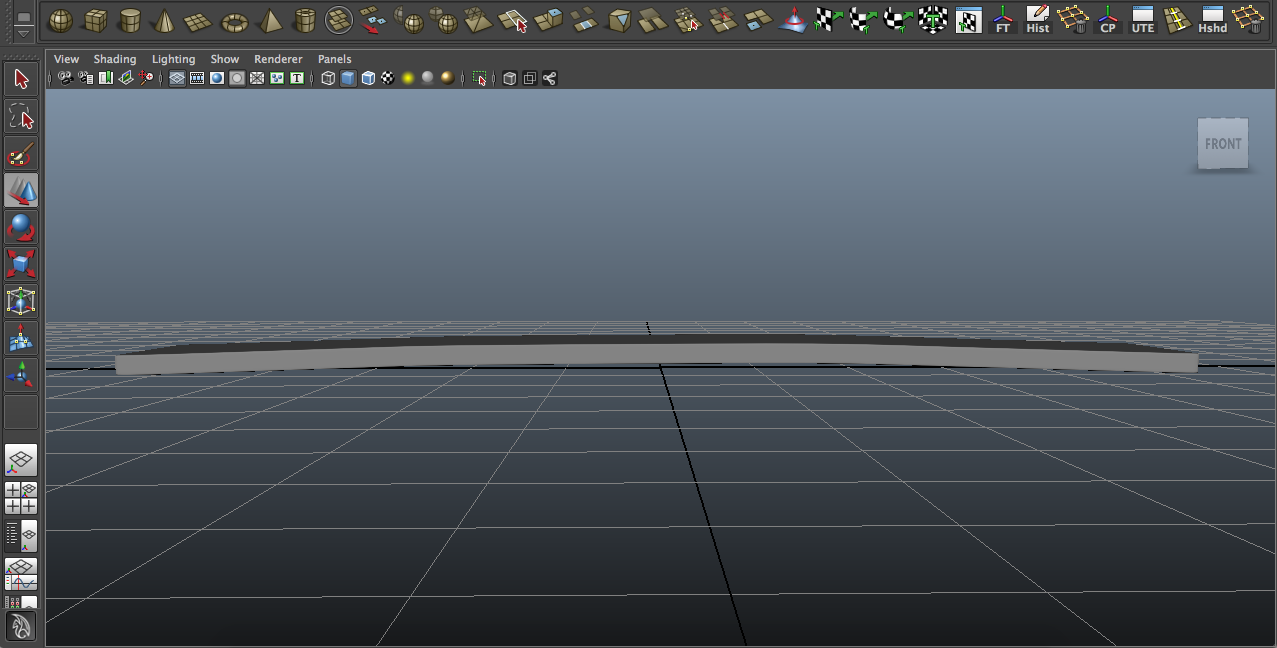Open the Shading menu of the panel
Image resolution: width=1277 pixels, height=648 pixels.
click(x=115, y=58)
